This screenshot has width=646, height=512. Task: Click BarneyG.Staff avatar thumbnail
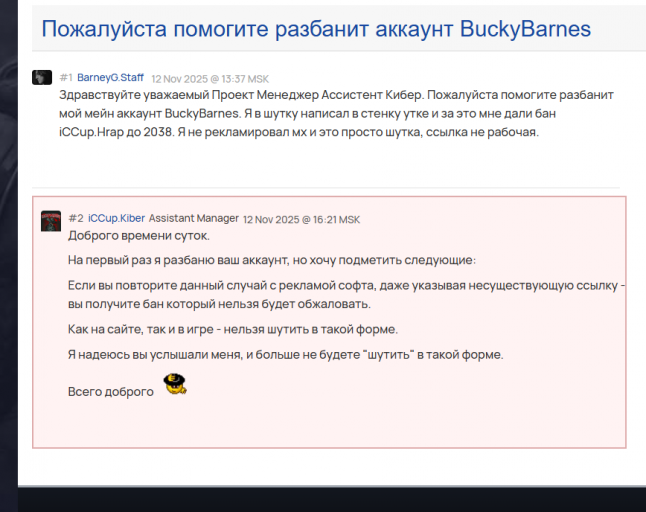click(42, 77)
